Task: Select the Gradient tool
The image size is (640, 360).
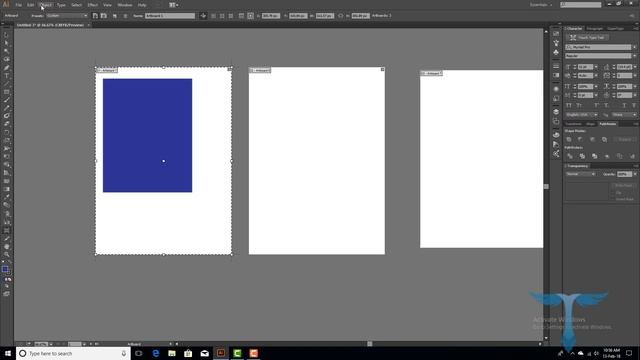Action: 6,189
